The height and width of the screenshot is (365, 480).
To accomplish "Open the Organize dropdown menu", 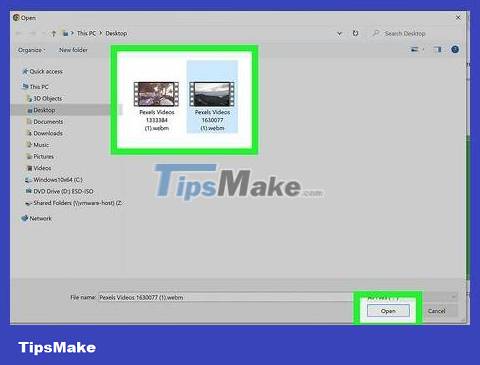I will click(x=31, y=50).
